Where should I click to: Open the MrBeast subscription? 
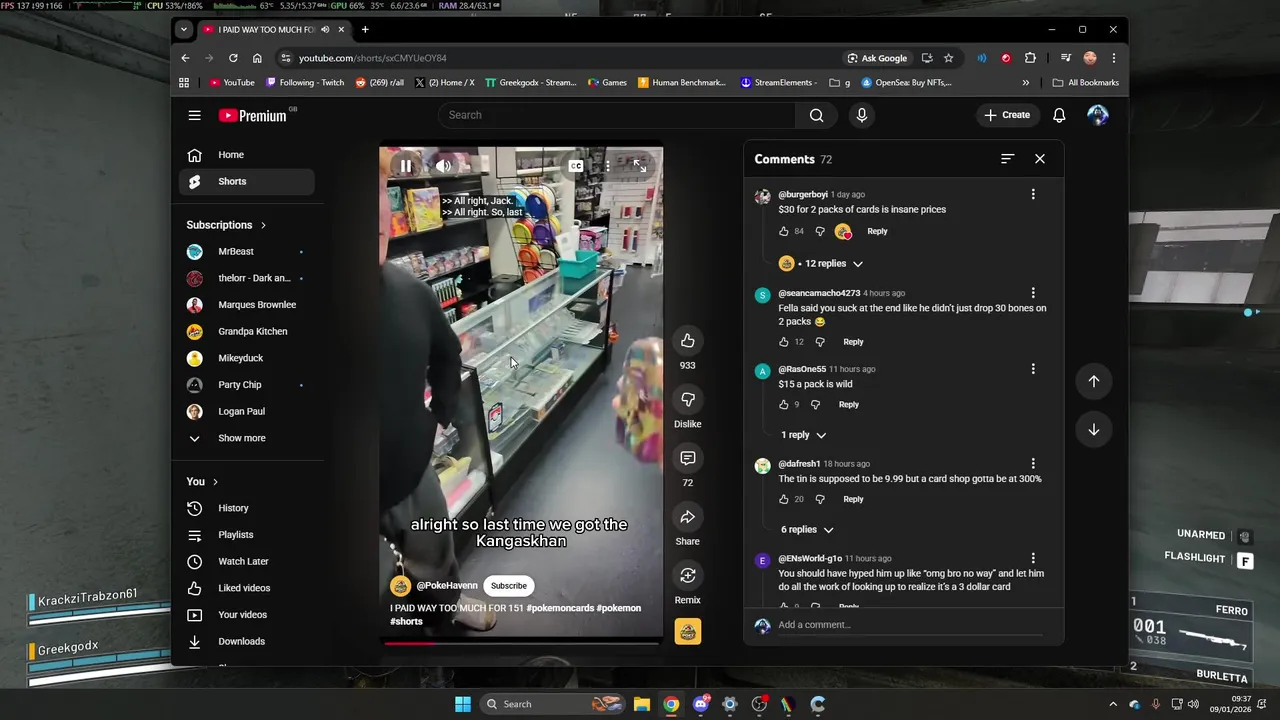246,252
